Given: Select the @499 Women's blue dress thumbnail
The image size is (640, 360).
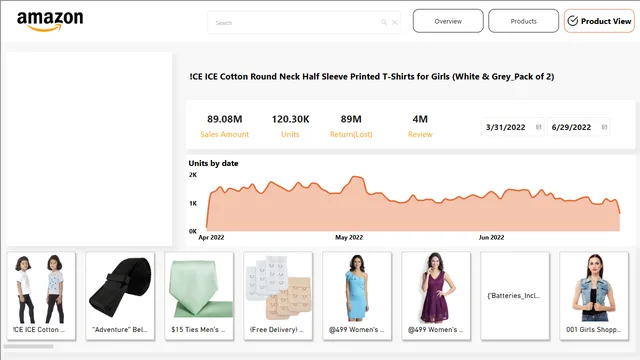Looking at the screenshot, I should pyautogui.click(x=357, y=296).
